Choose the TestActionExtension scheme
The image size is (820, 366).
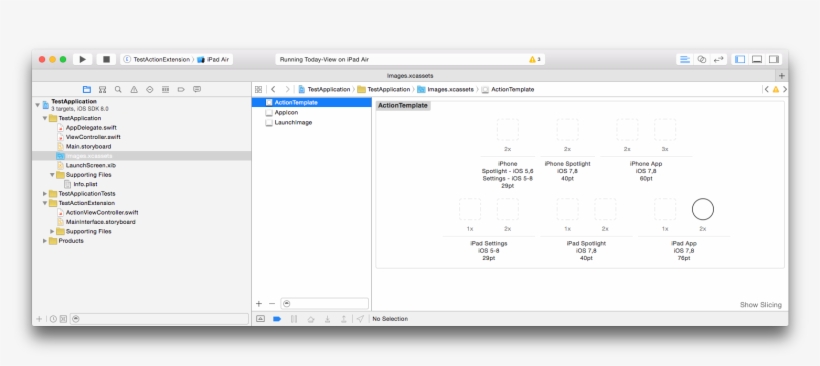(x=156, y=60)
